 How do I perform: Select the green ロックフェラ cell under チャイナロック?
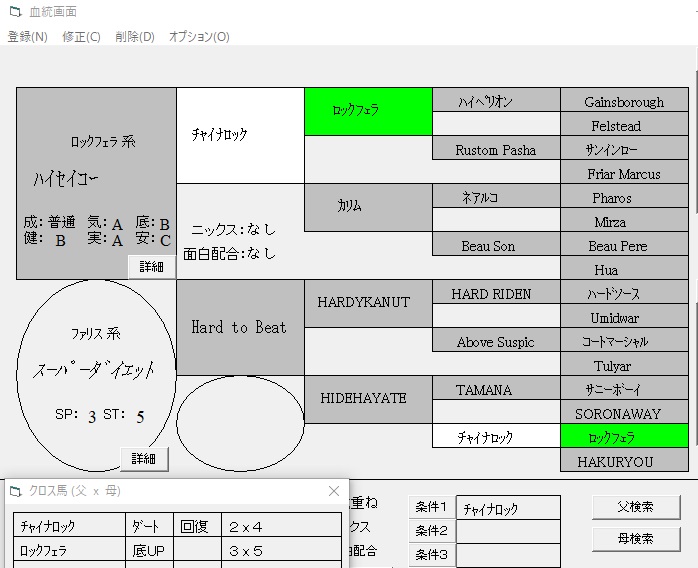pyautogui.click(x=368, y=111)
